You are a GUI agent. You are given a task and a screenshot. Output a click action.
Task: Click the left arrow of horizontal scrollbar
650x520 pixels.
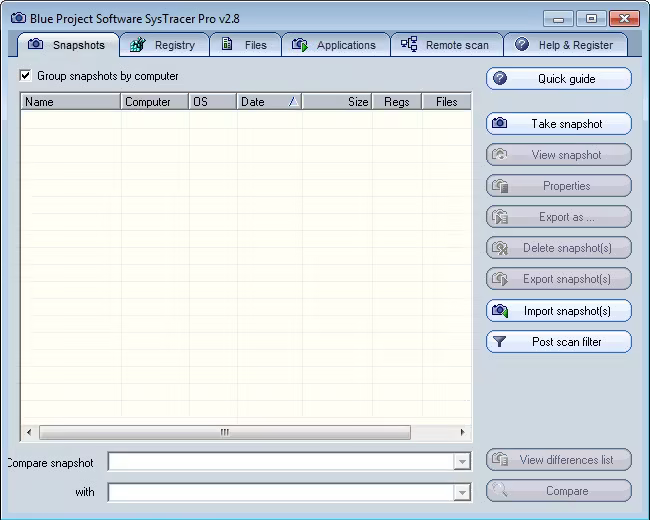pyautogui.click(x=29, y=432)
